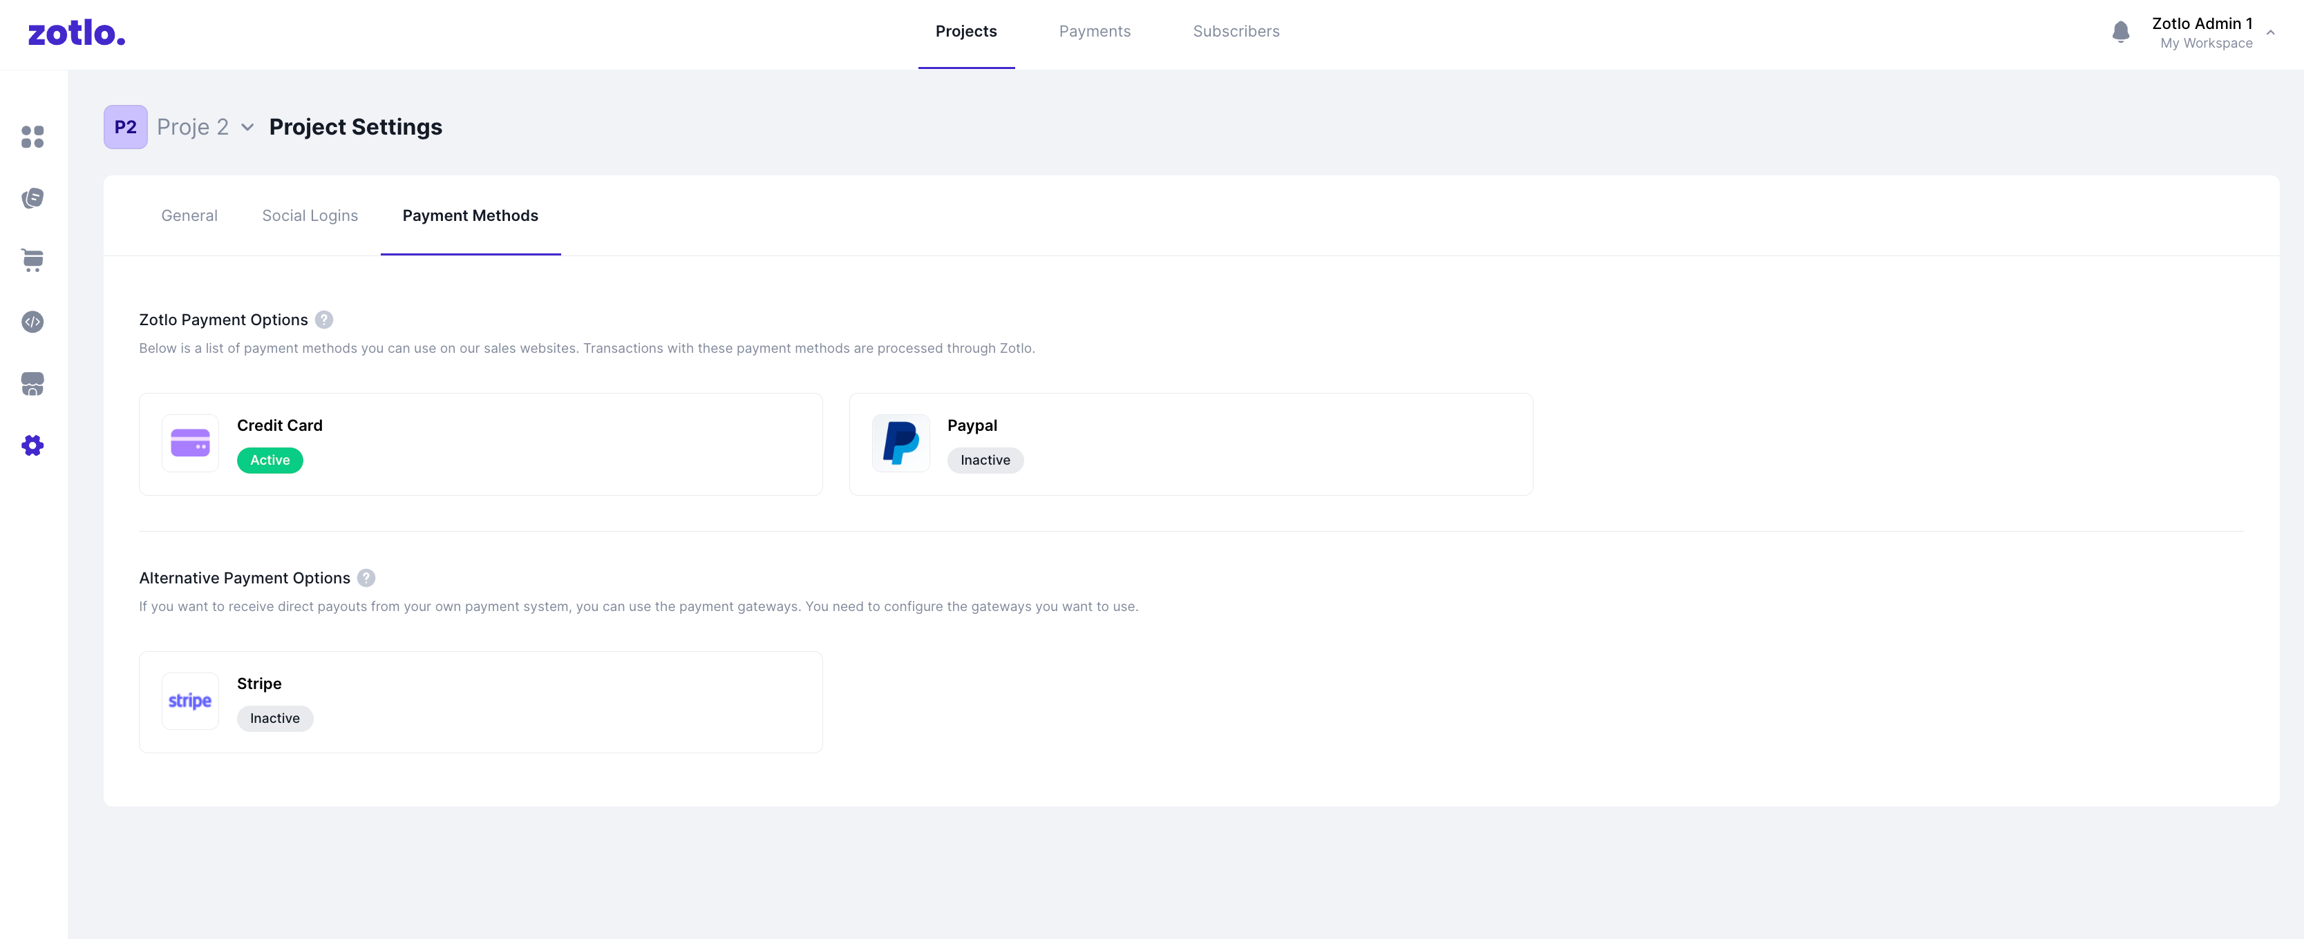Open the storefront icon in sidebar

pyautogui.click(x=33, y=384)
